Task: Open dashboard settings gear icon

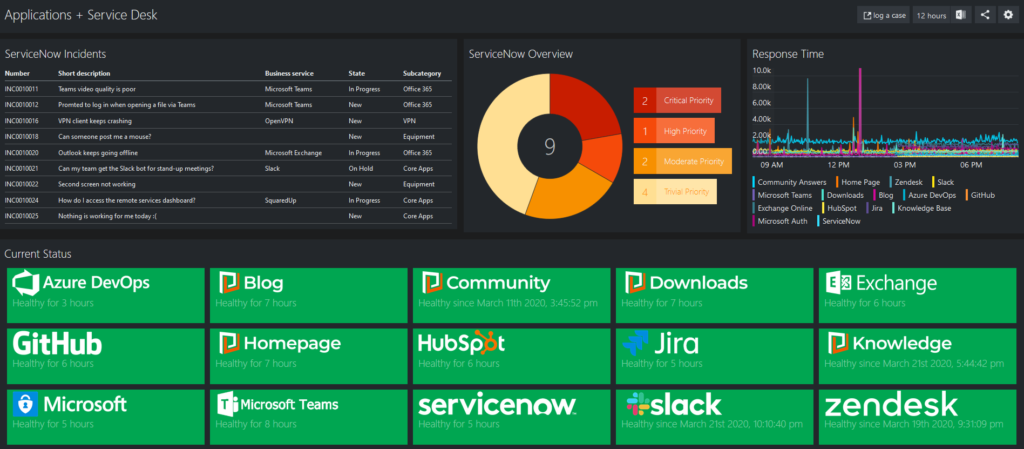Action: [1008, 15]
